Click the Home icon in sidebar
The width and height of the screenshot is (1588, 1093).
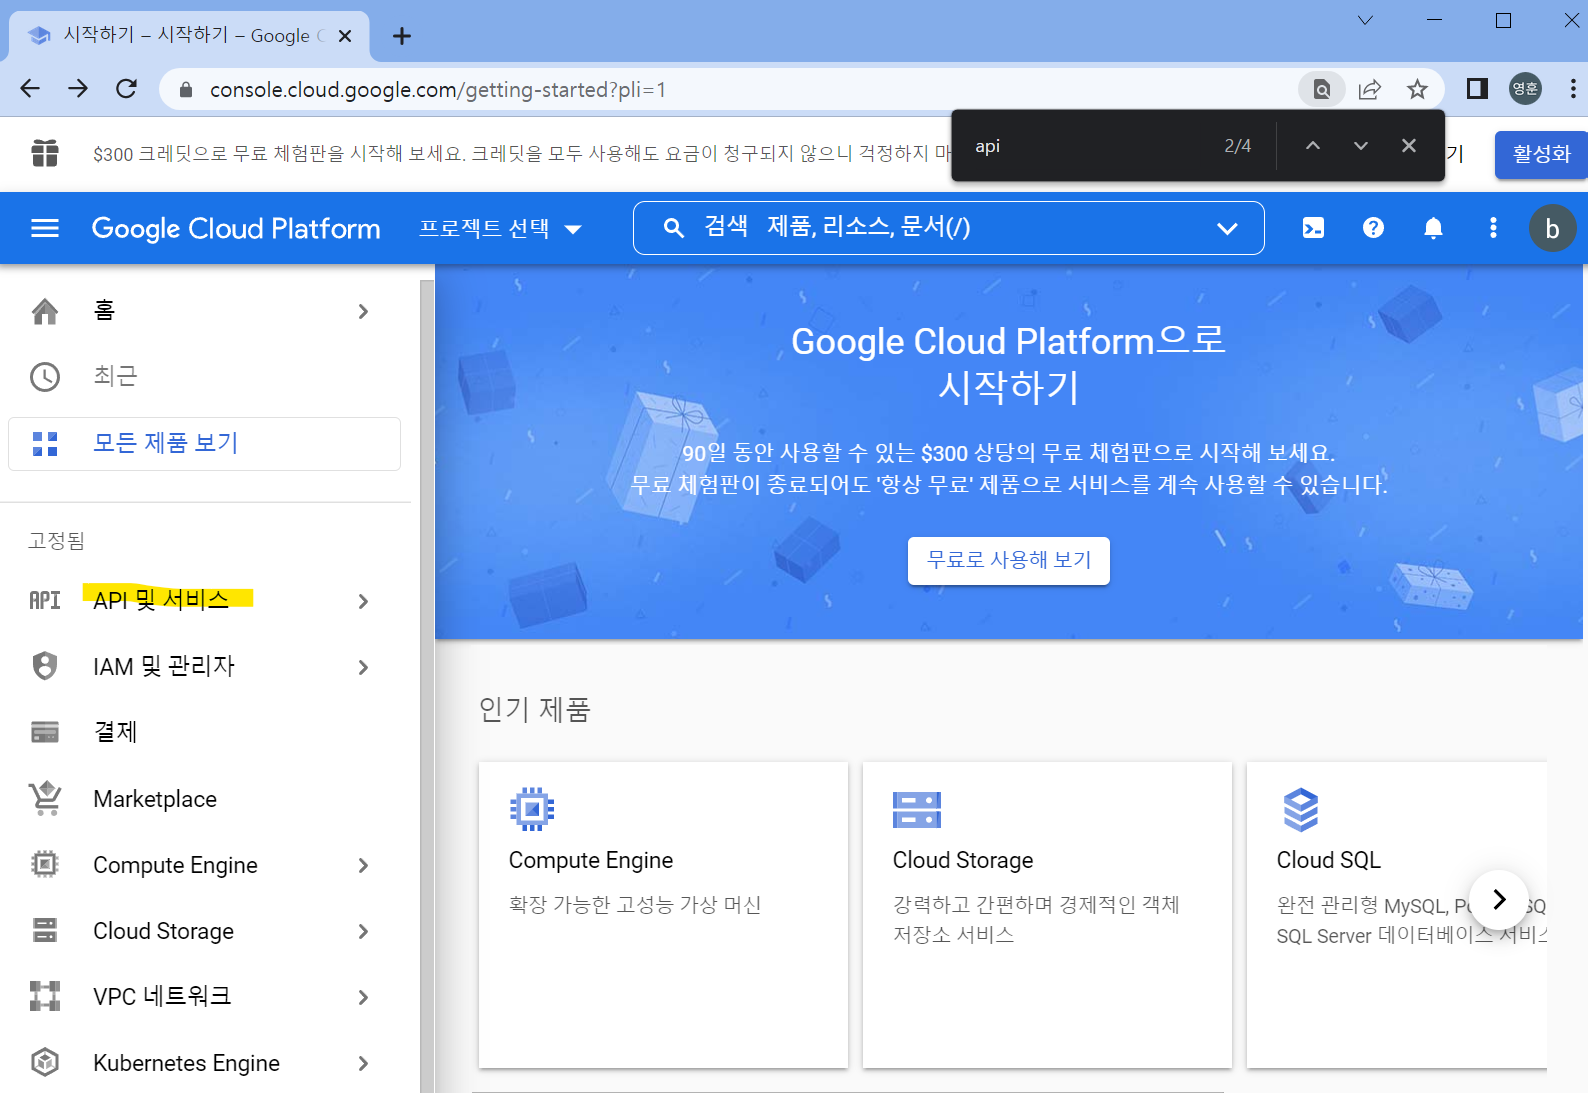point(45,311)
